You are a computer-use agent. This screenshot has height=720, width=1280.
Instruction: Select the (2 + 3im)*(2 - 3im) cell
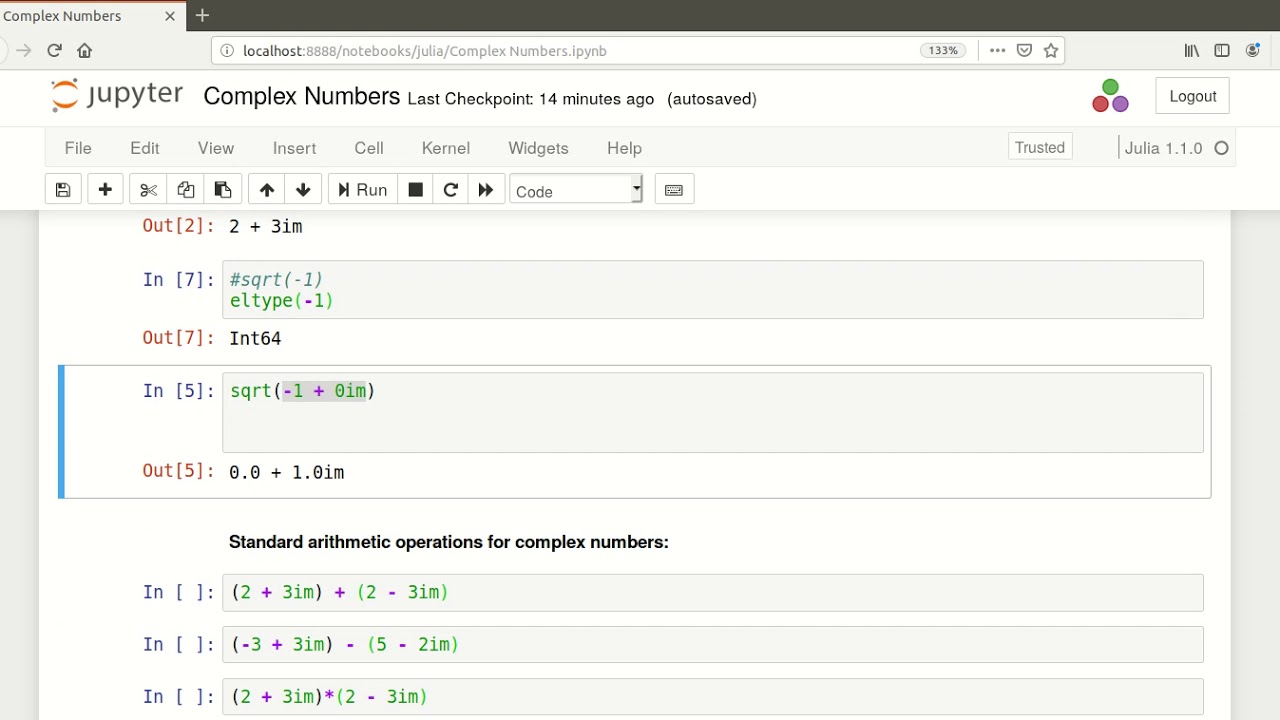pyautogui.click(x=713, y=696)
